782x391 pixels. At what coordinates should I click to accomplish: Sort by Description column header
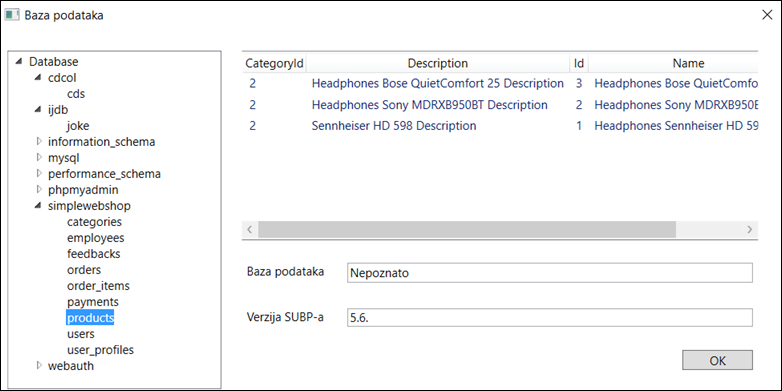click(438, 63)
